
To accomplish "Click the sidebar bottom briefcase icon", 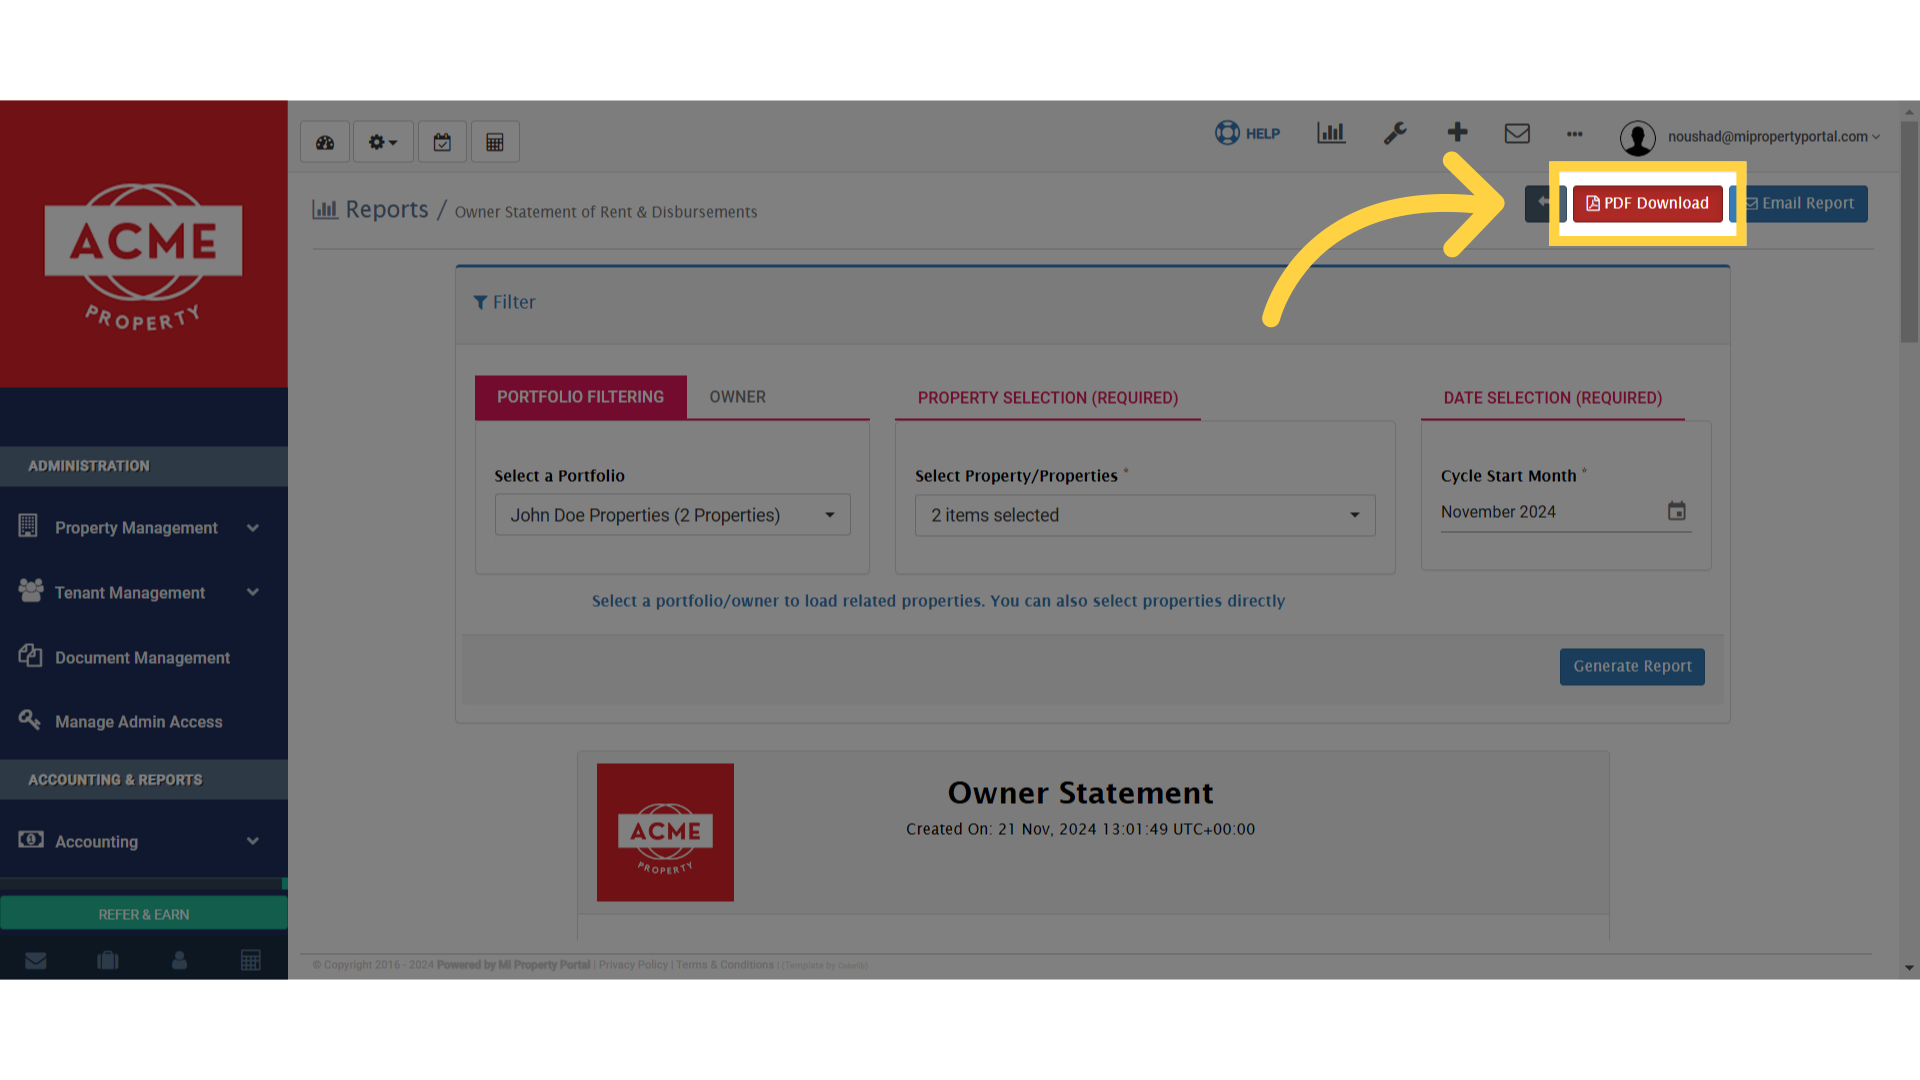I will 108,961.
